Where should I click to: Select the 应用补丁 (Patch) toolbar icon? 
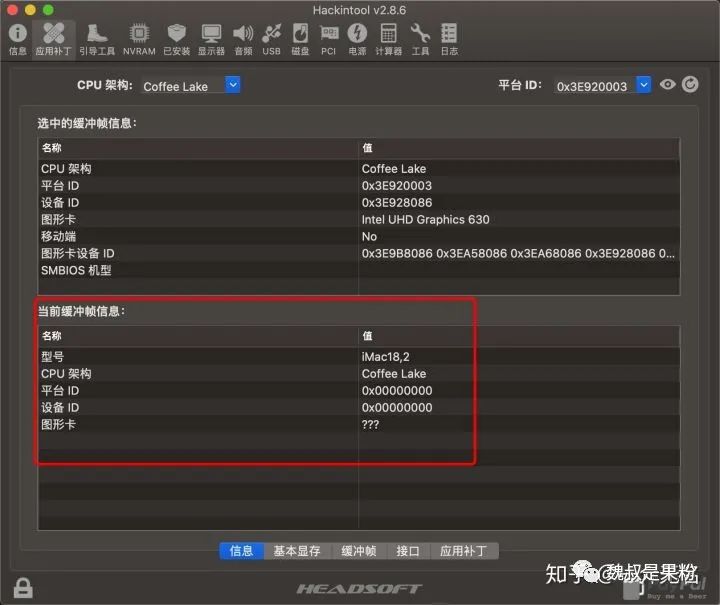(53, 39)
